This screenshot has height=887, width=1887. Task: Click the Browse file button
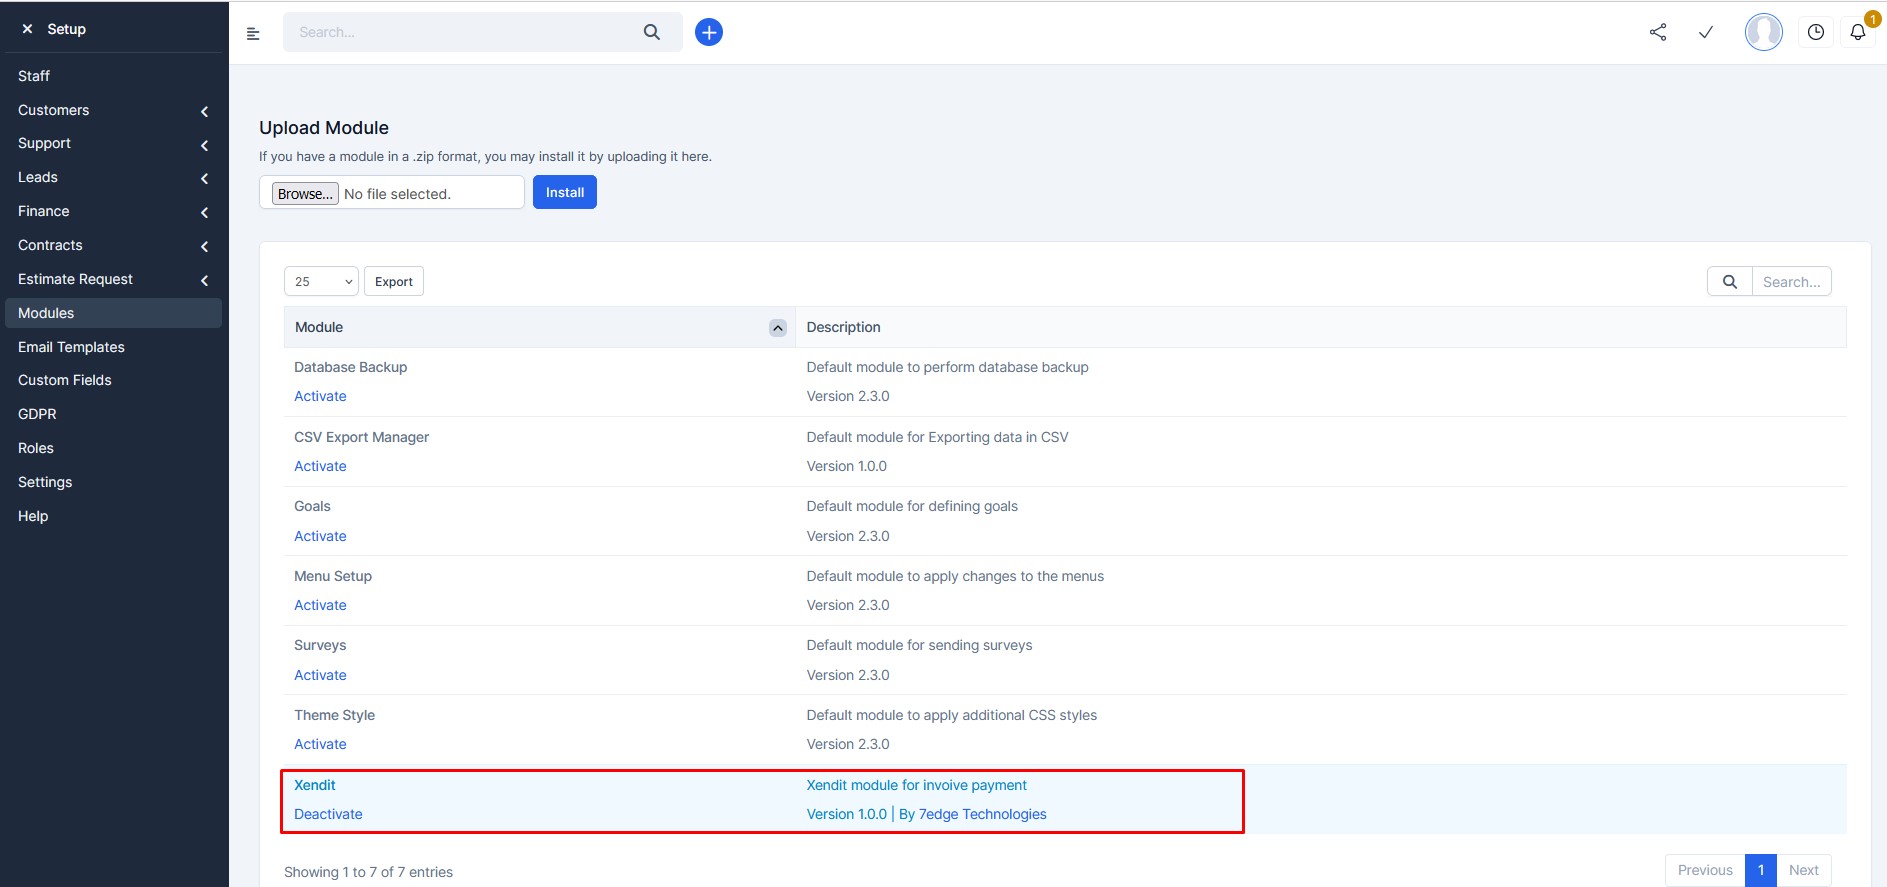click(305, 194)
